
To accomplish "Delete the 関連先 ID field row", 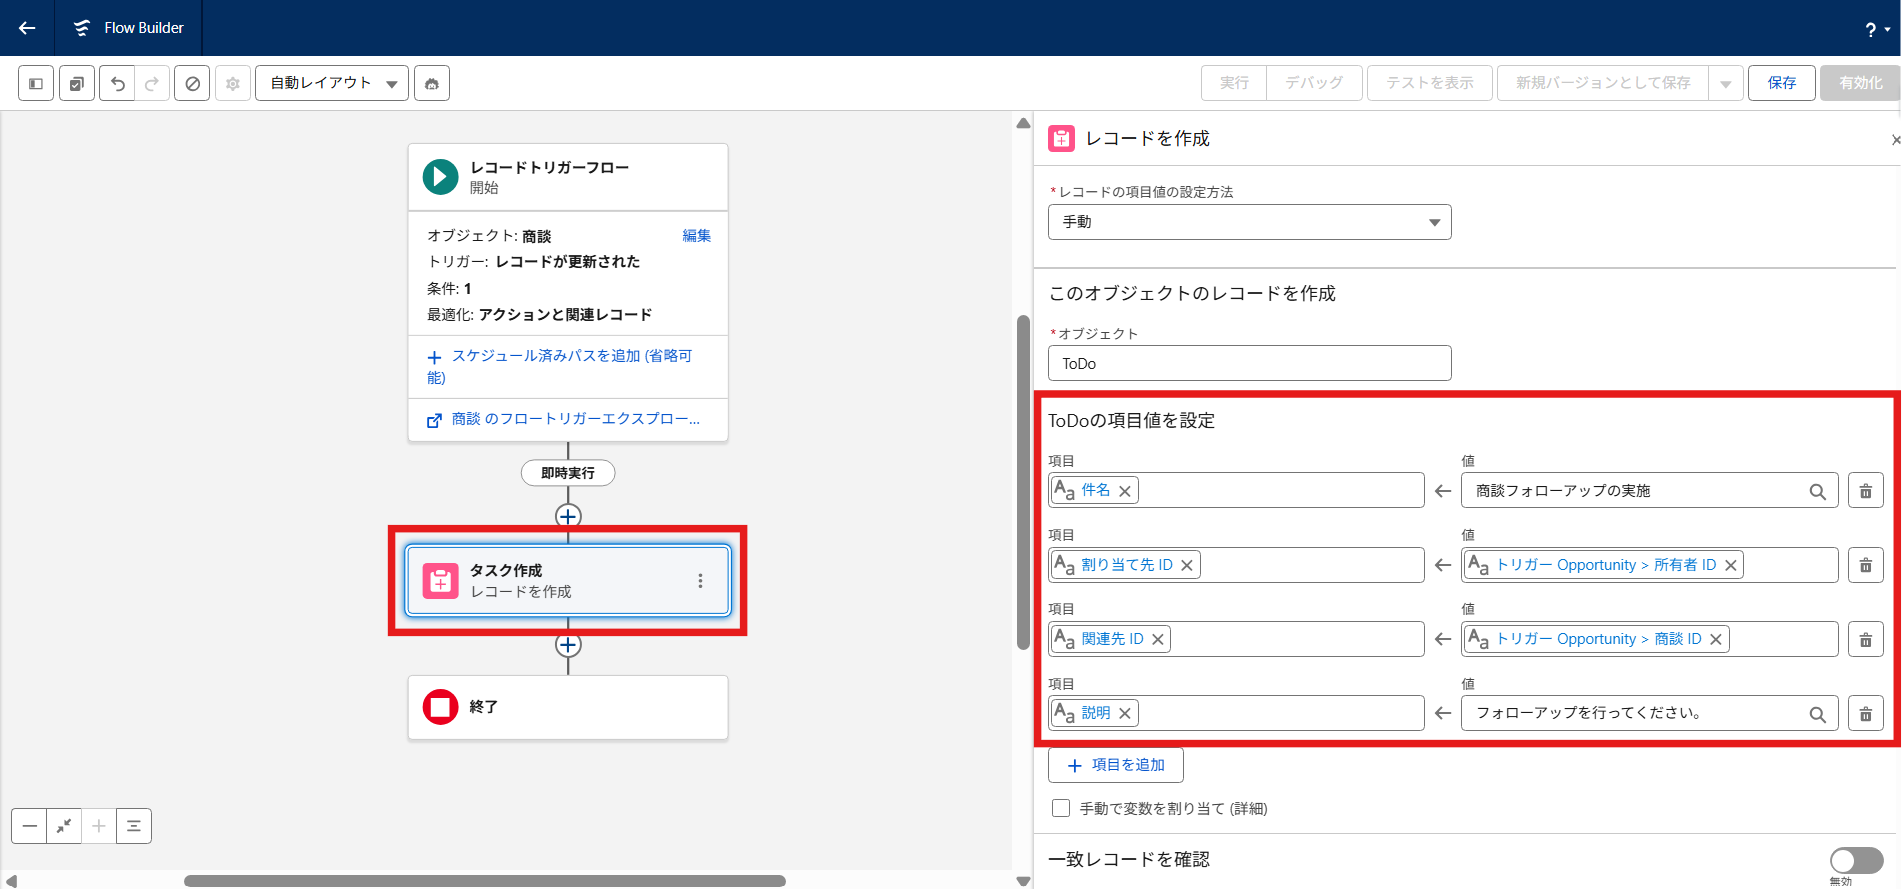I will tap(1865, 639).
